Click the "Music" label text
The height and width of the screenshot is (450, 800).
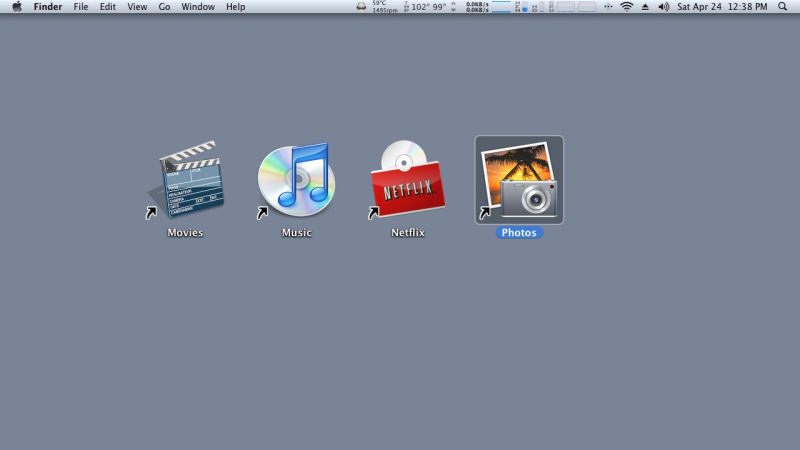[x=296, y=233]
